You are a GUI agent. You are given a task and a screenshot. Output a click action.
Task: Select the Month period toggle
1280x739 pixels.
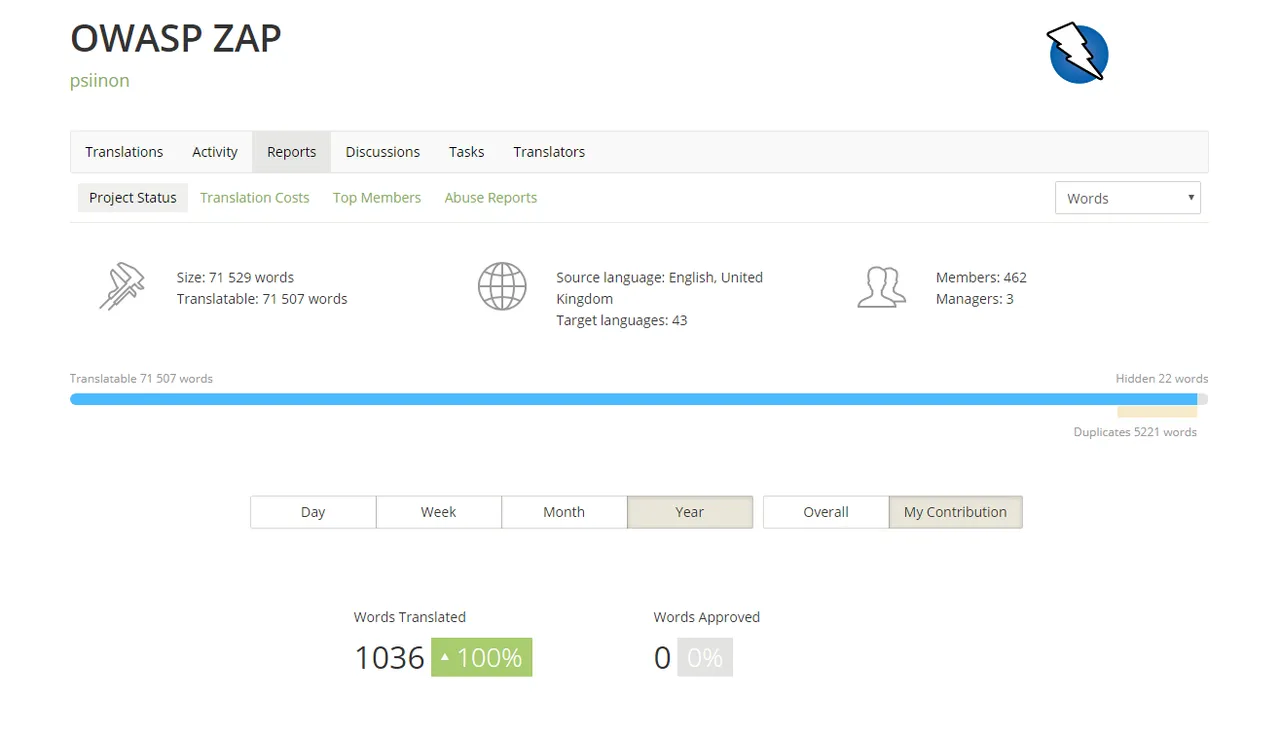(x=564, y=512)
